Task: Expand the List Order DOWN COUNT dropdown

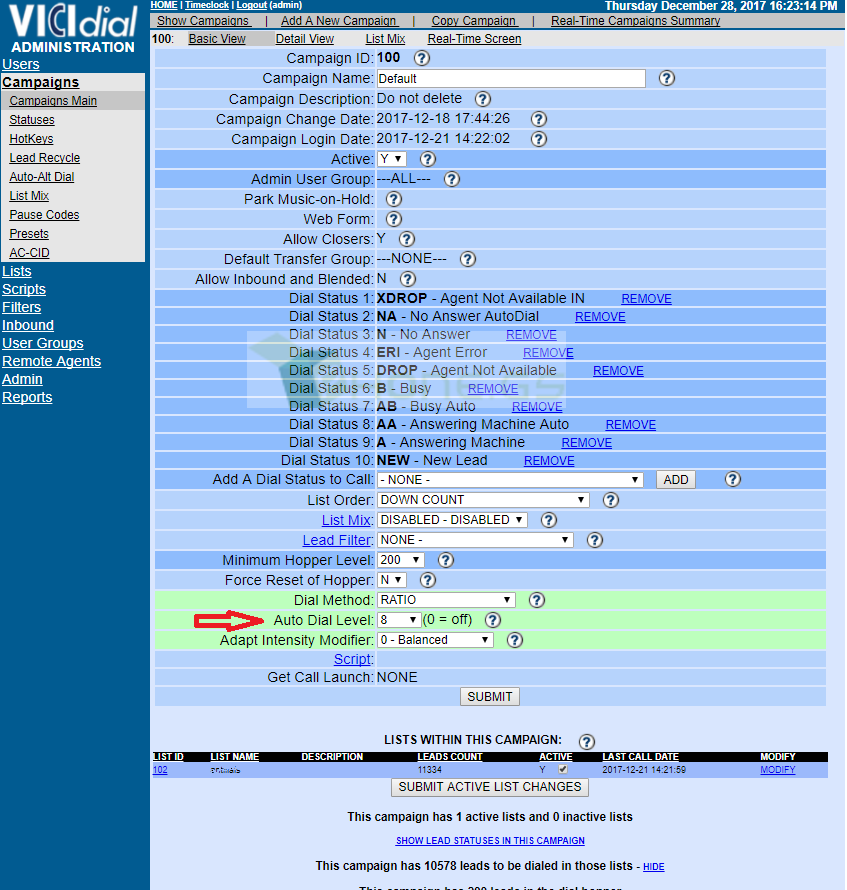Action: pyautogui.click(x=483, y=500)
